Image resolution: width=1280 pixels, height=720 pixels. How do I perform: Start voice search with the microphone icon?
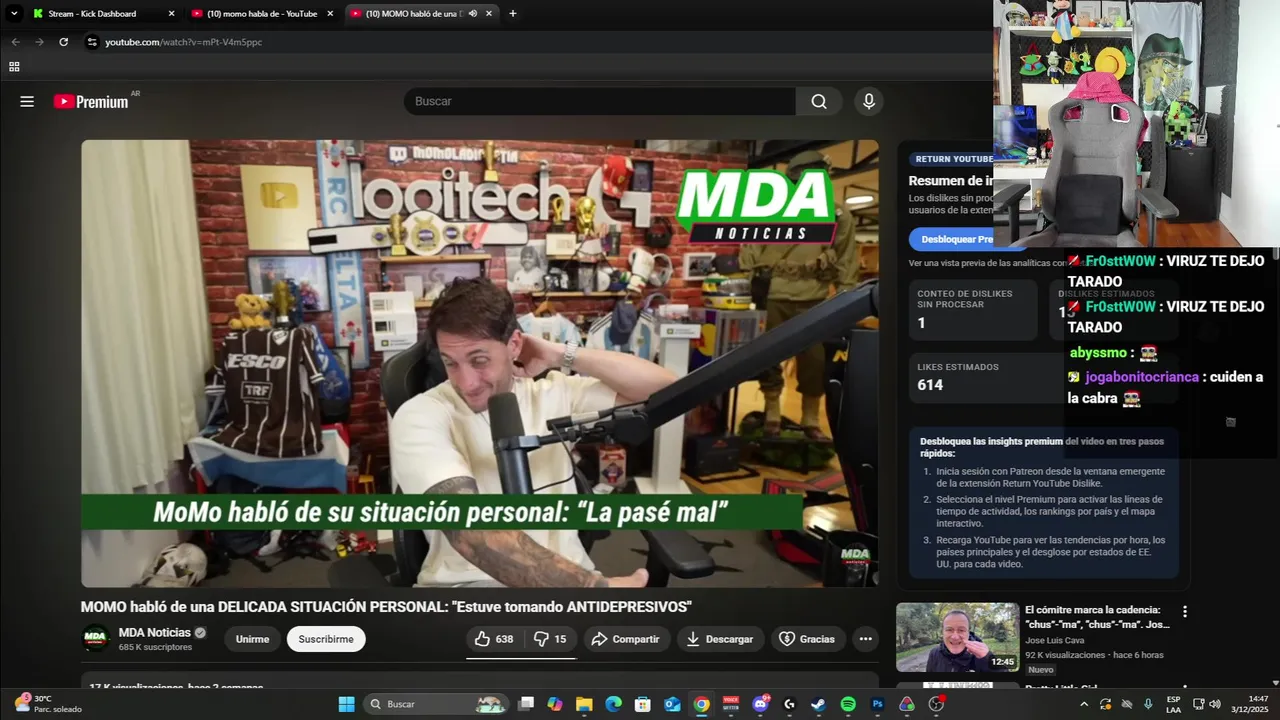[x=869, y=101]
